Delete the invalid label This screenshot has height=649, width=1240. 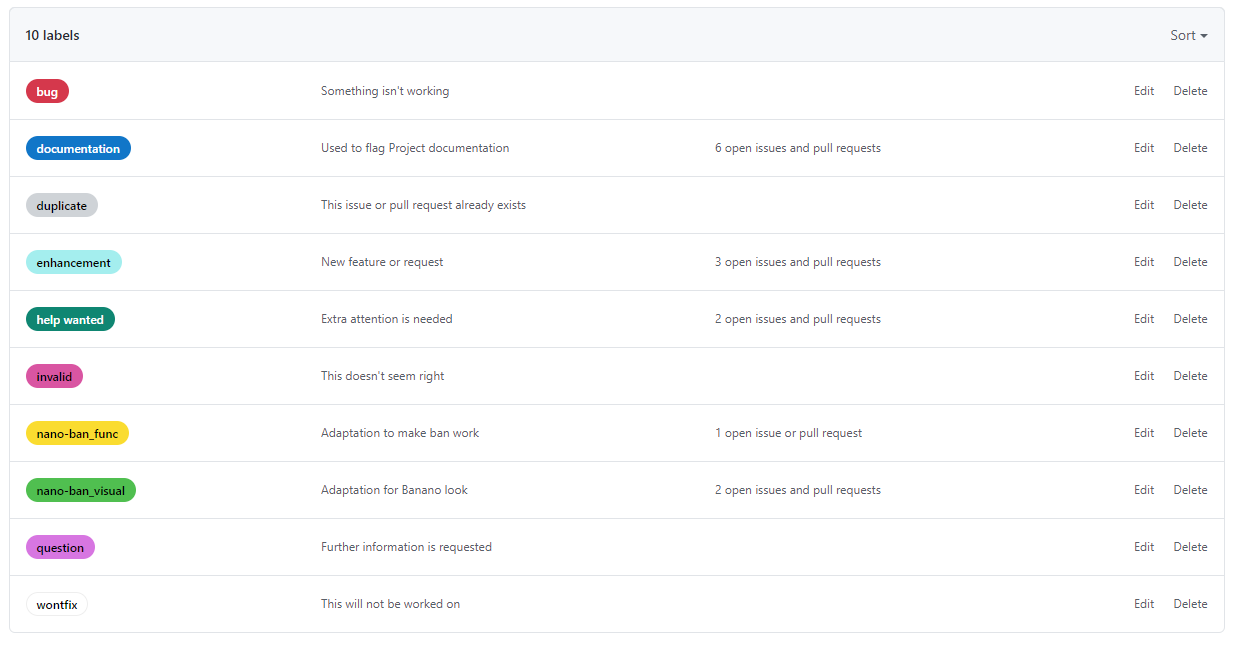coord(1190,376)
